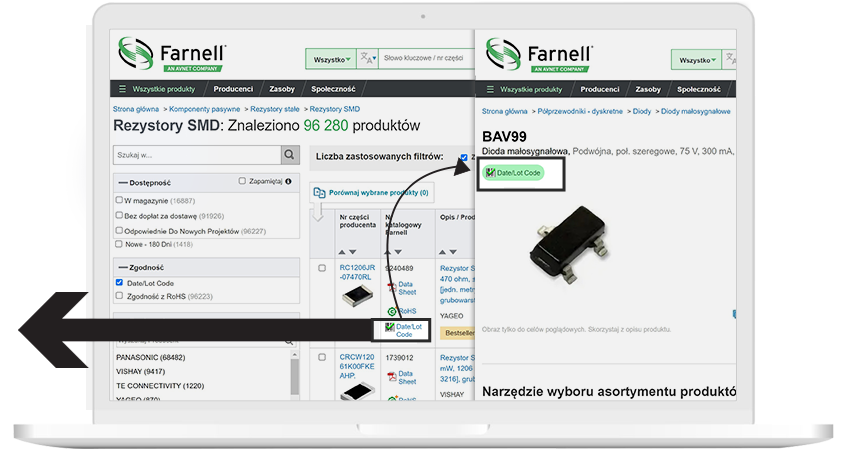
Task: Click 'Porównaj wybrane produkty (0)' button
Action: [372, 193]
